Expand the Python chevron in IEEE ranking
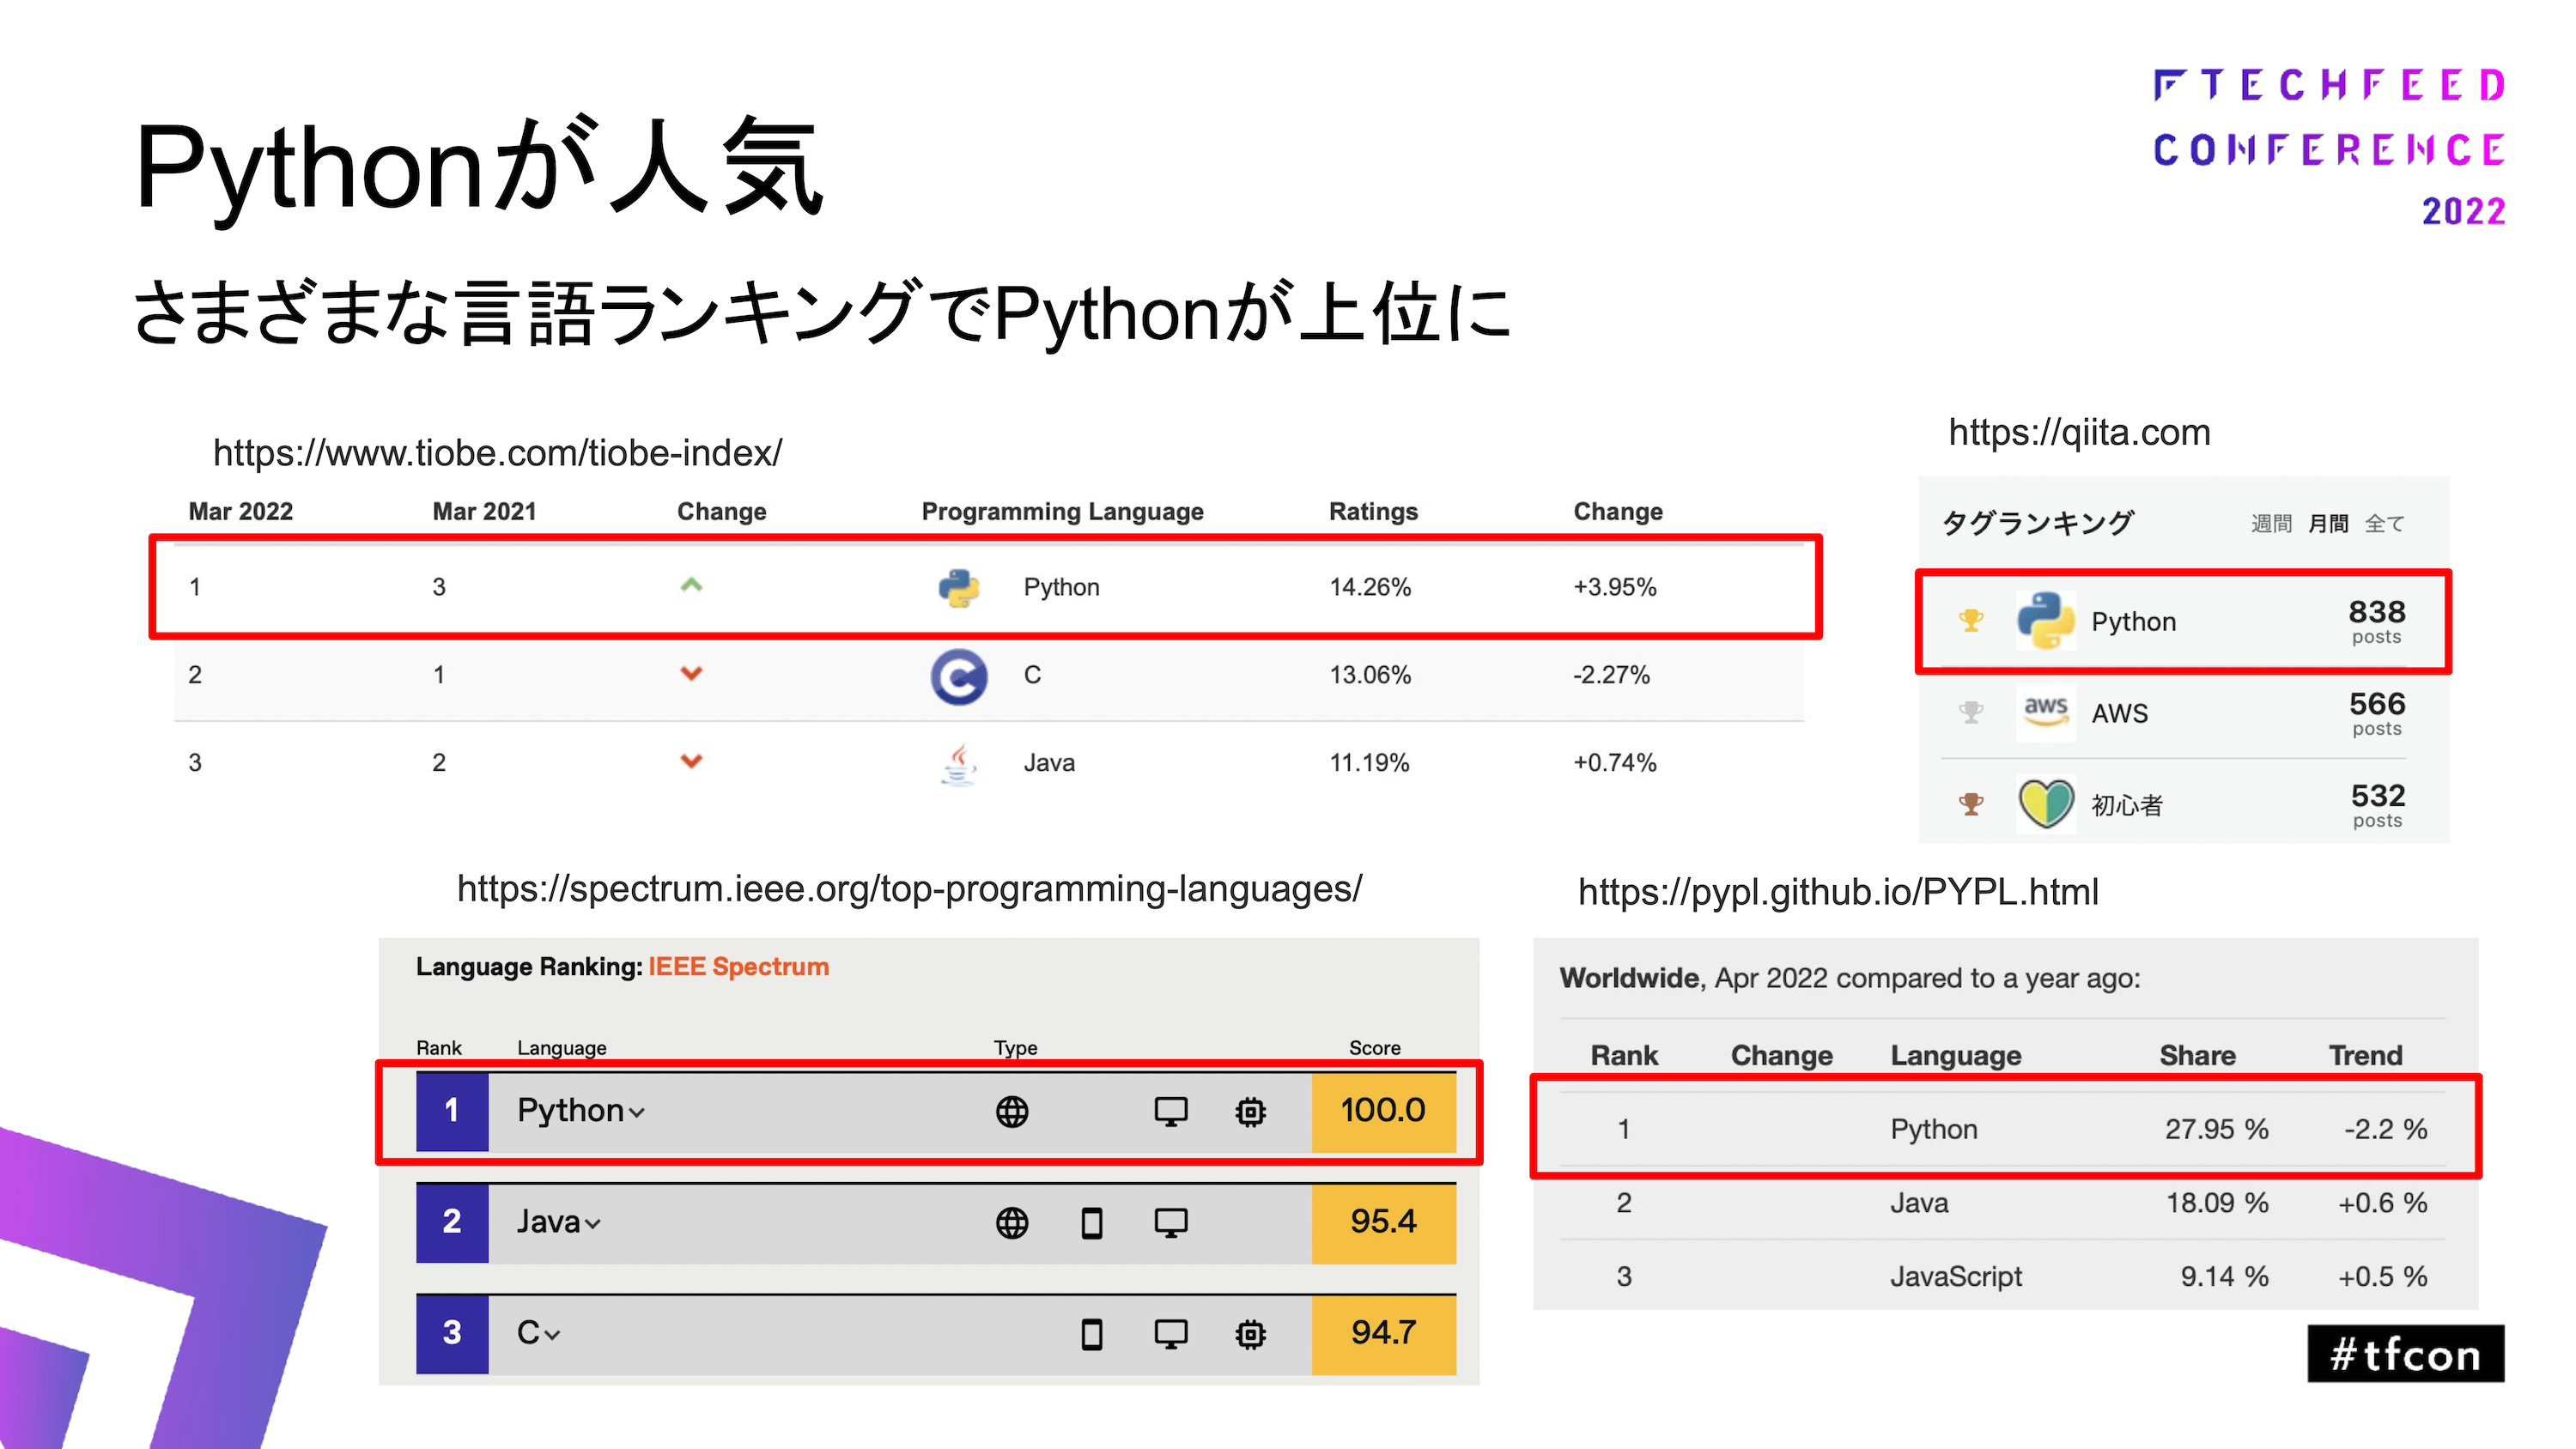The image size is (2576, 1449). pyautogui.click(x=637, y=1114)
